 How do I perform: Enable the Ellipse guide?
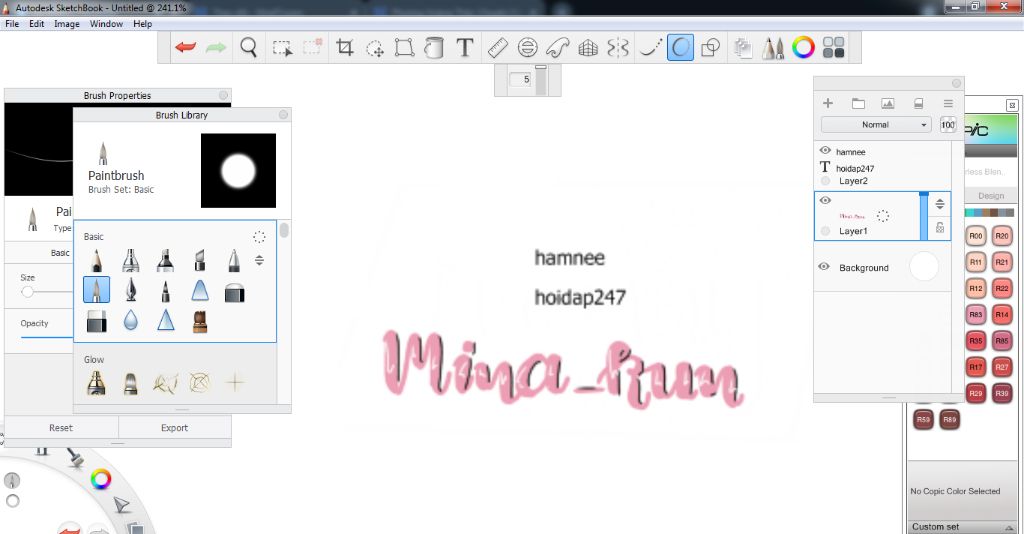coord(527,48)
